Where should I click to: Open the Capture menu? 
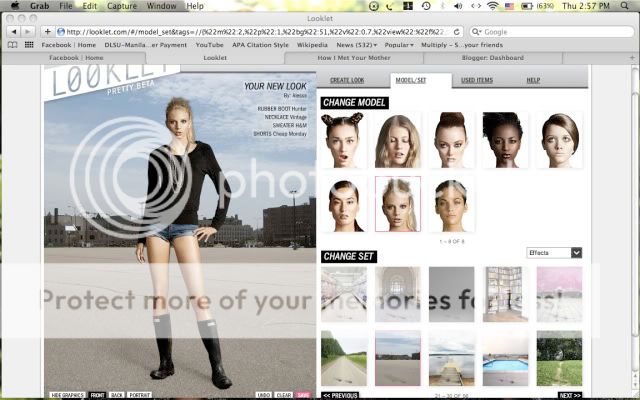tap(122, 6)
